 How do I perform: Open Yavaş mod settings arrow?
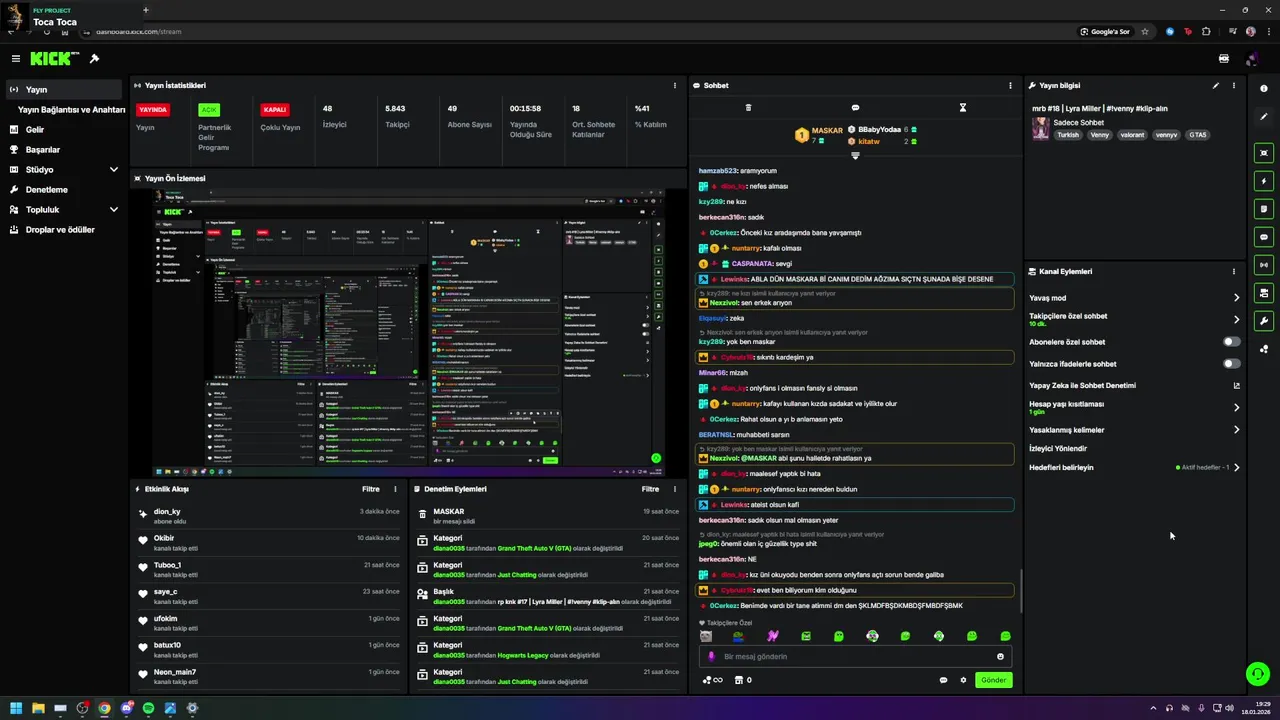pos(1236,298)
